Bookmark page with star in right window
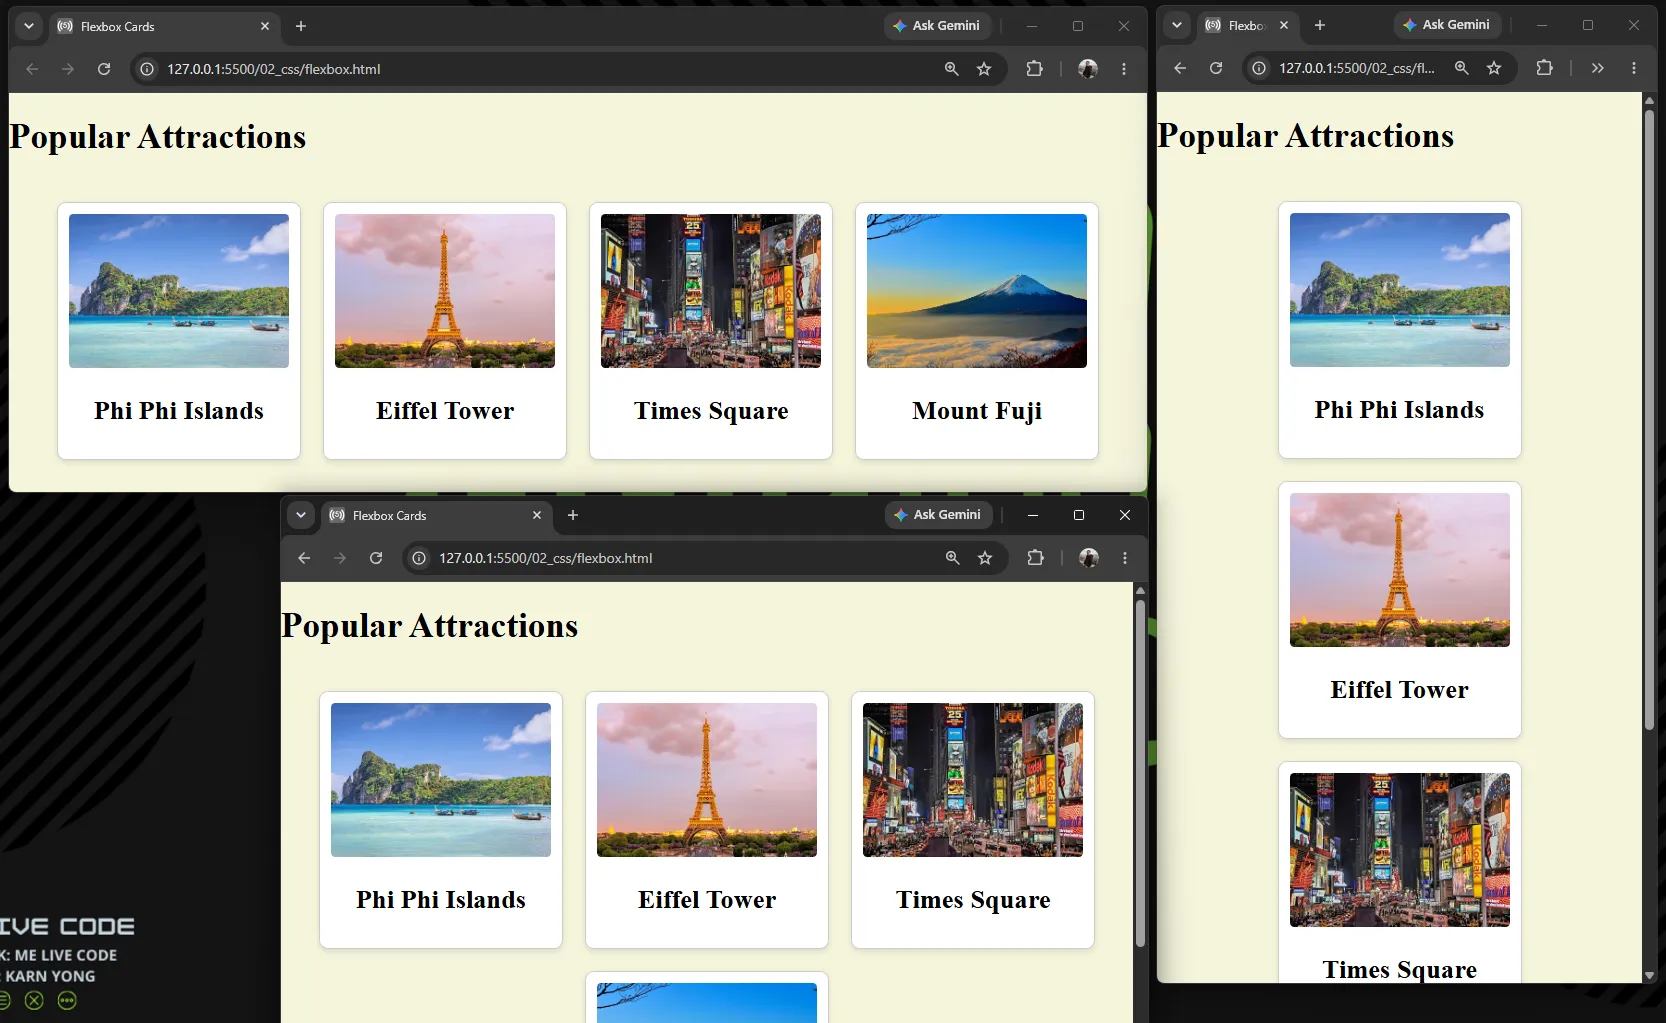 tap(1494, 68)
